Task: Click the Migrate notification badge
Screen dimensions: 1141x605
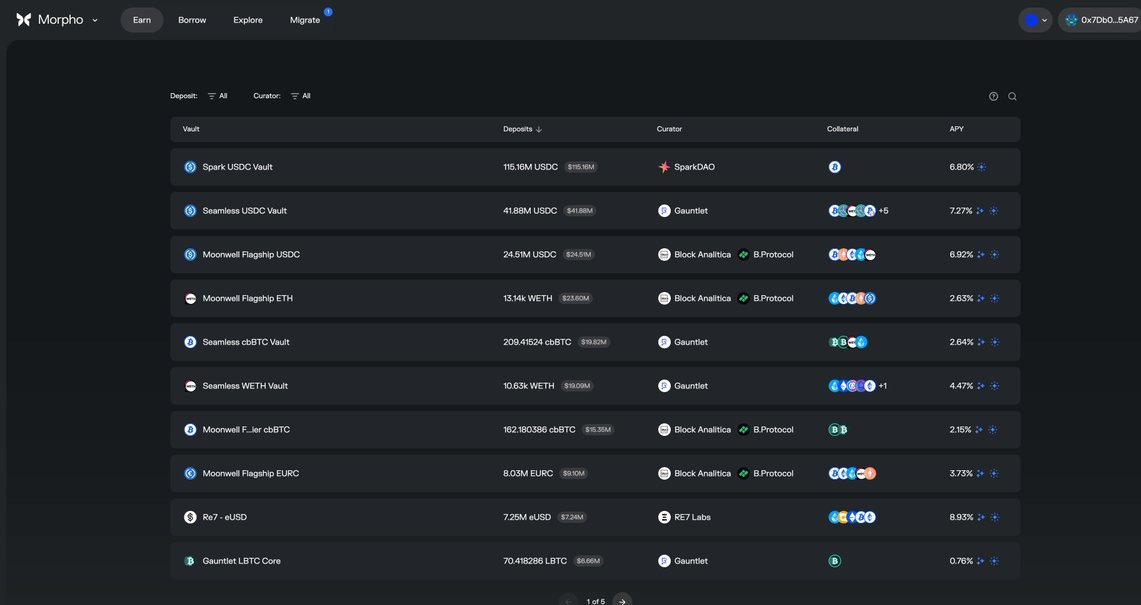Action: click(328, 12)
